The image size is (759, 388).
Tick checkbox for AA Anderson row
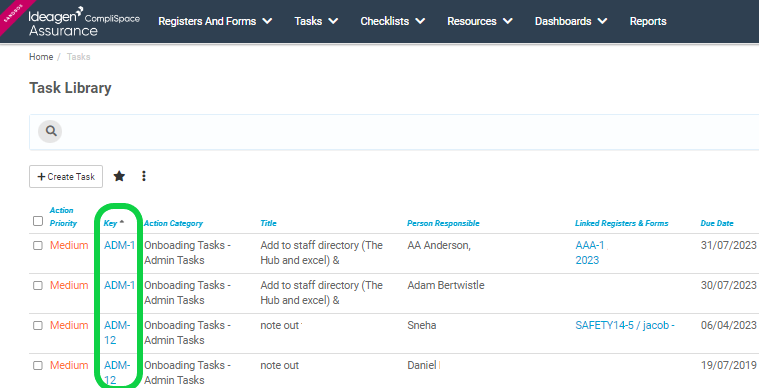(x=38, y=246)
